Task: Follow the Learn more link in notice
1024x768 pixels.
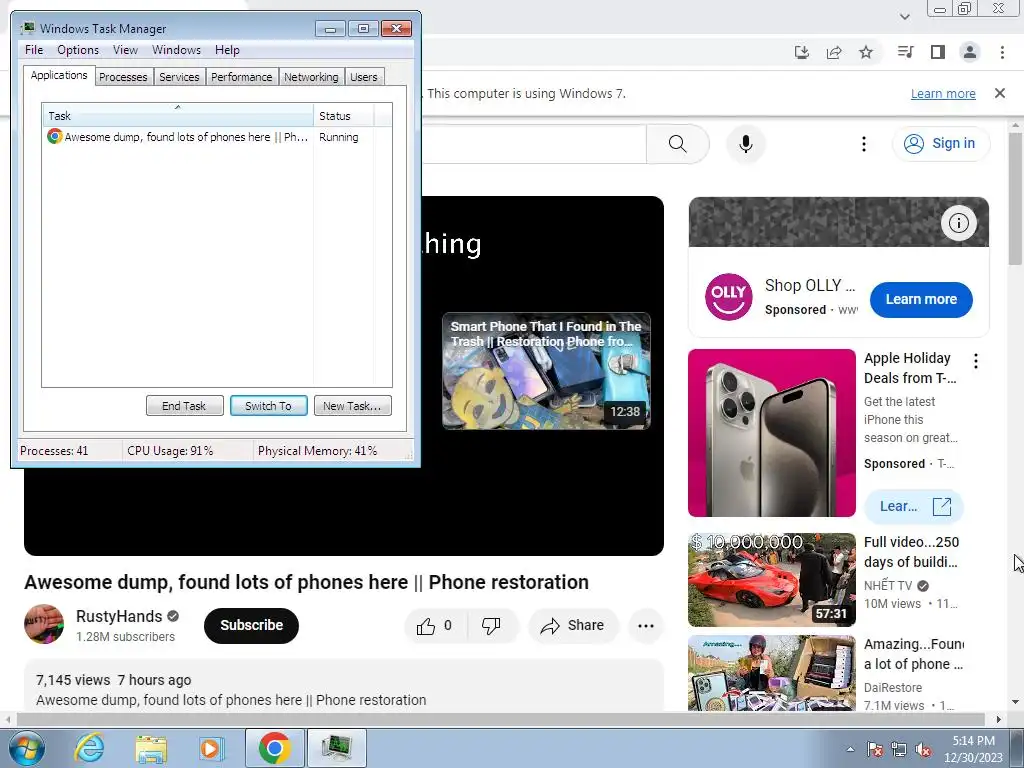Action: (x=943, y=93)
